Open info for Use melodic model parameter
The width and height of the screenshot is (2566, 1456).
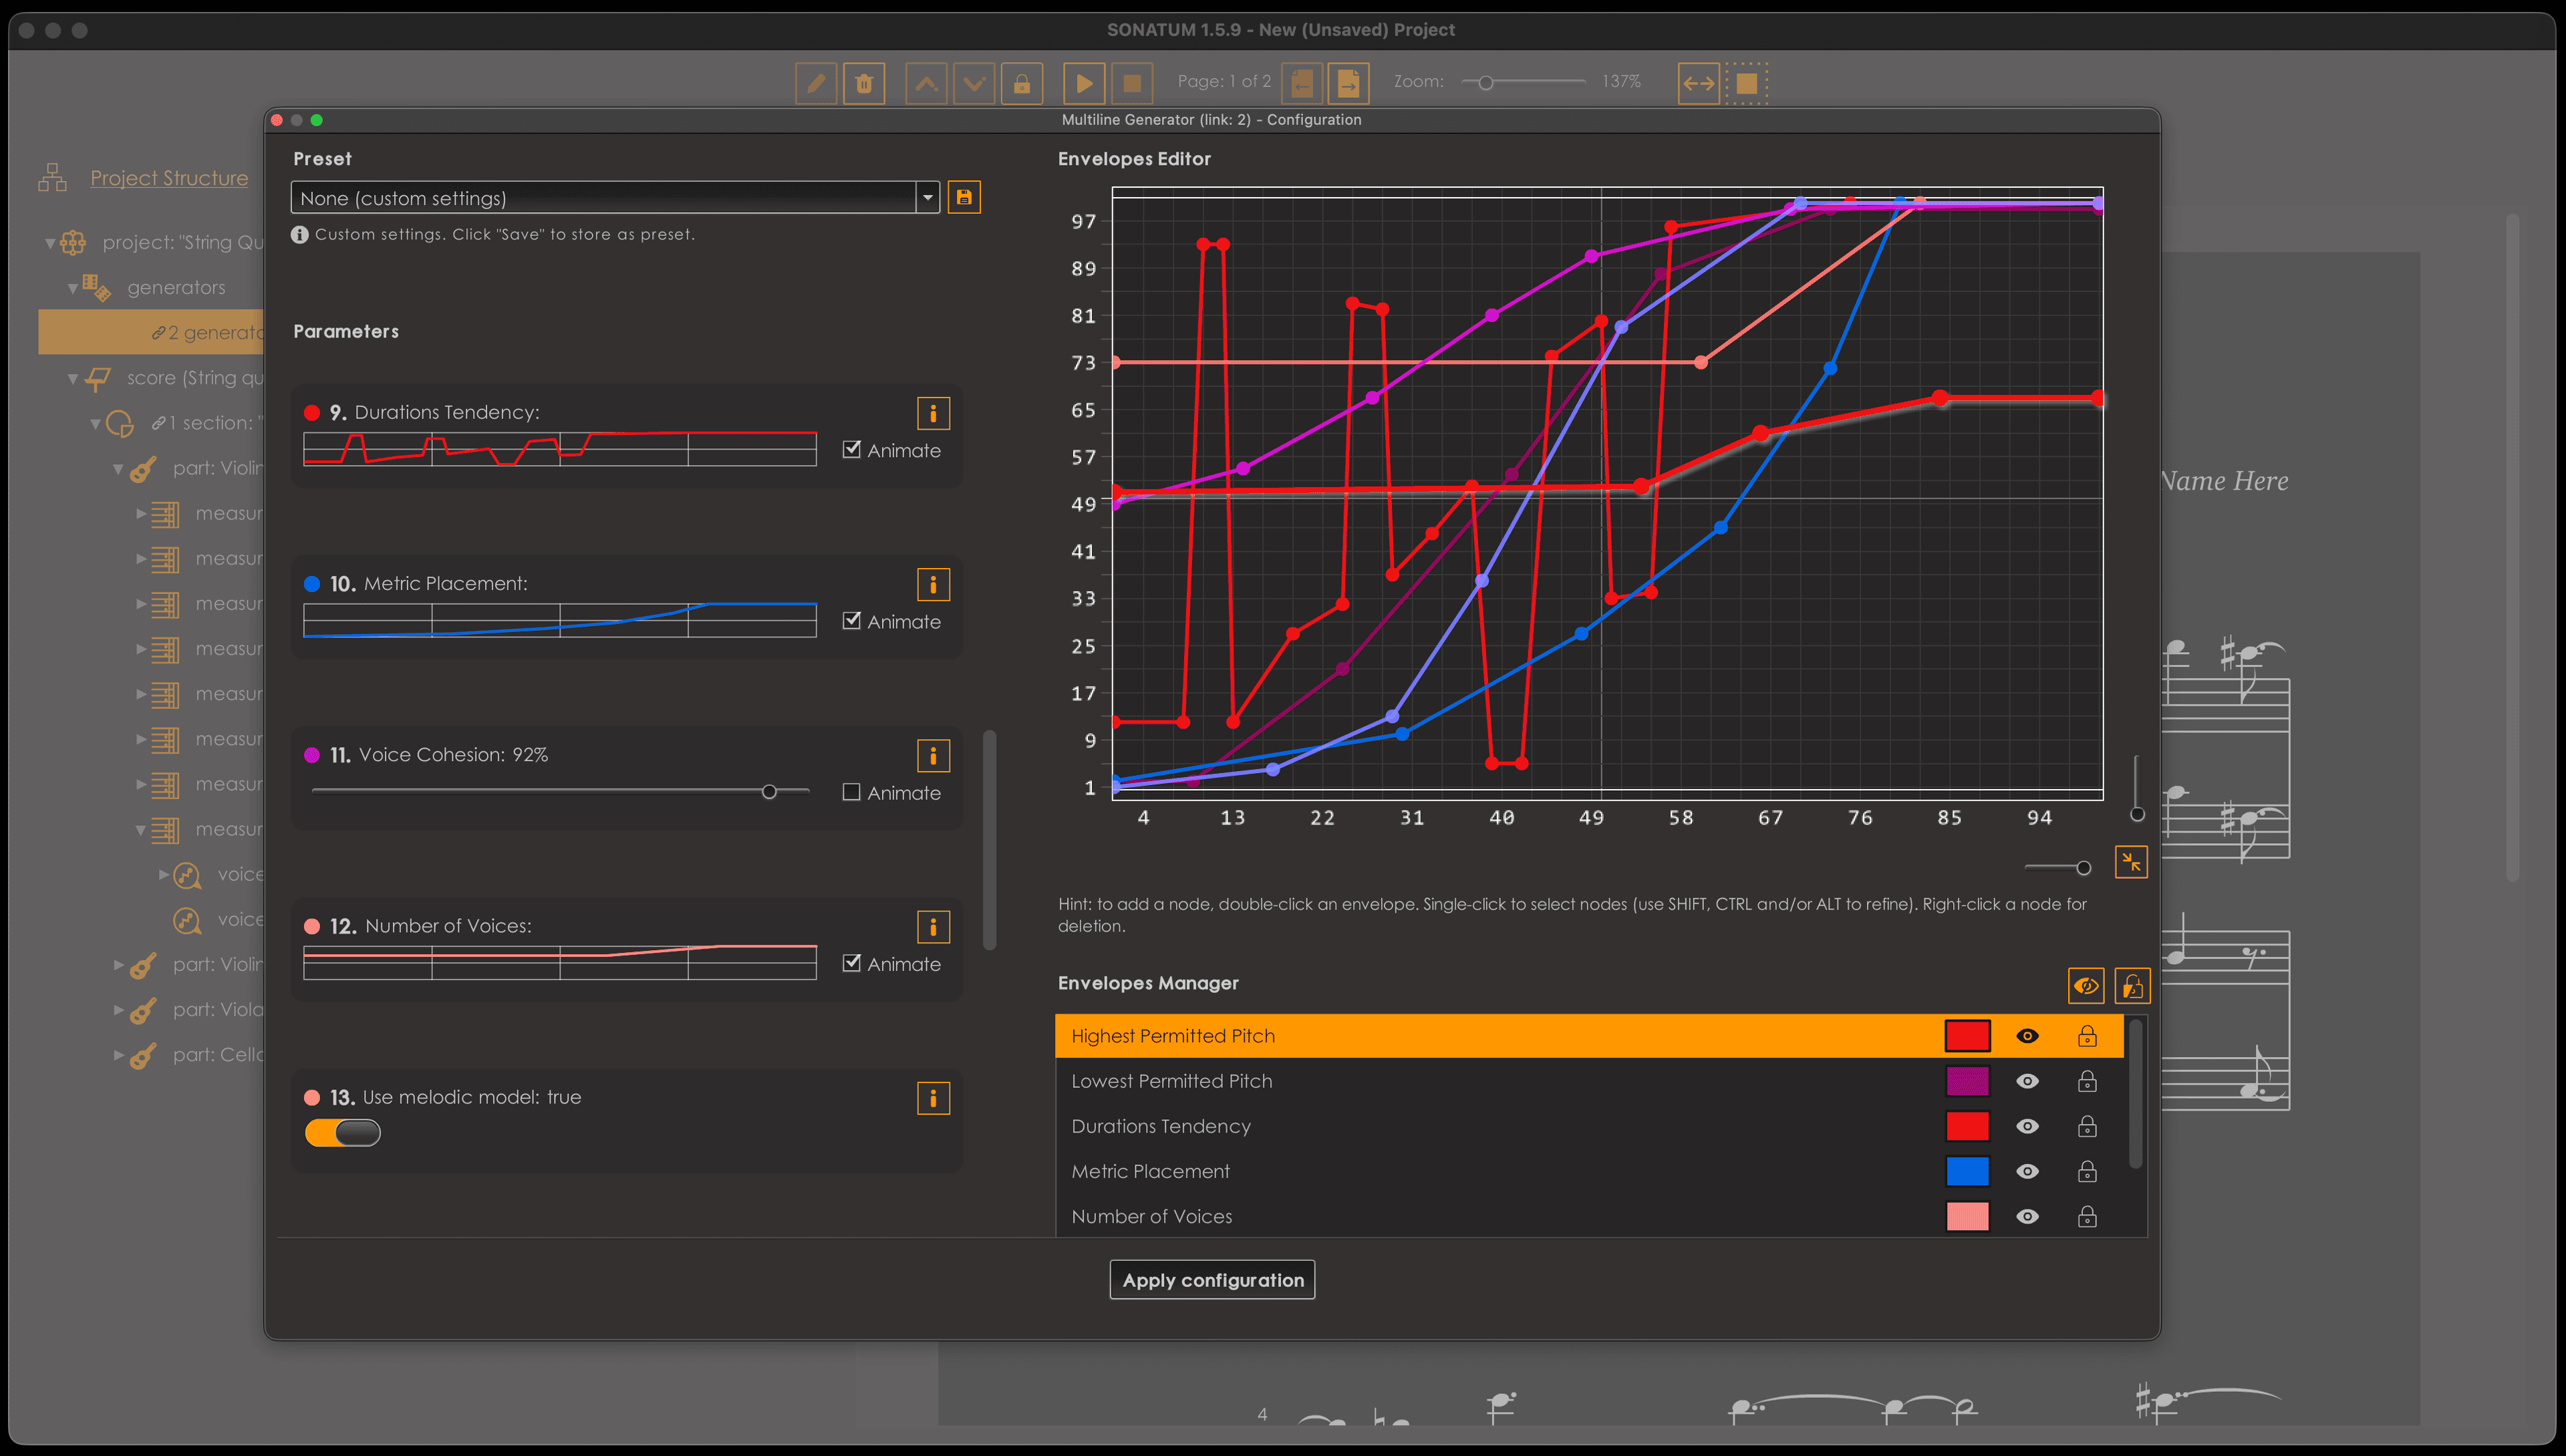pos(933,1098)
